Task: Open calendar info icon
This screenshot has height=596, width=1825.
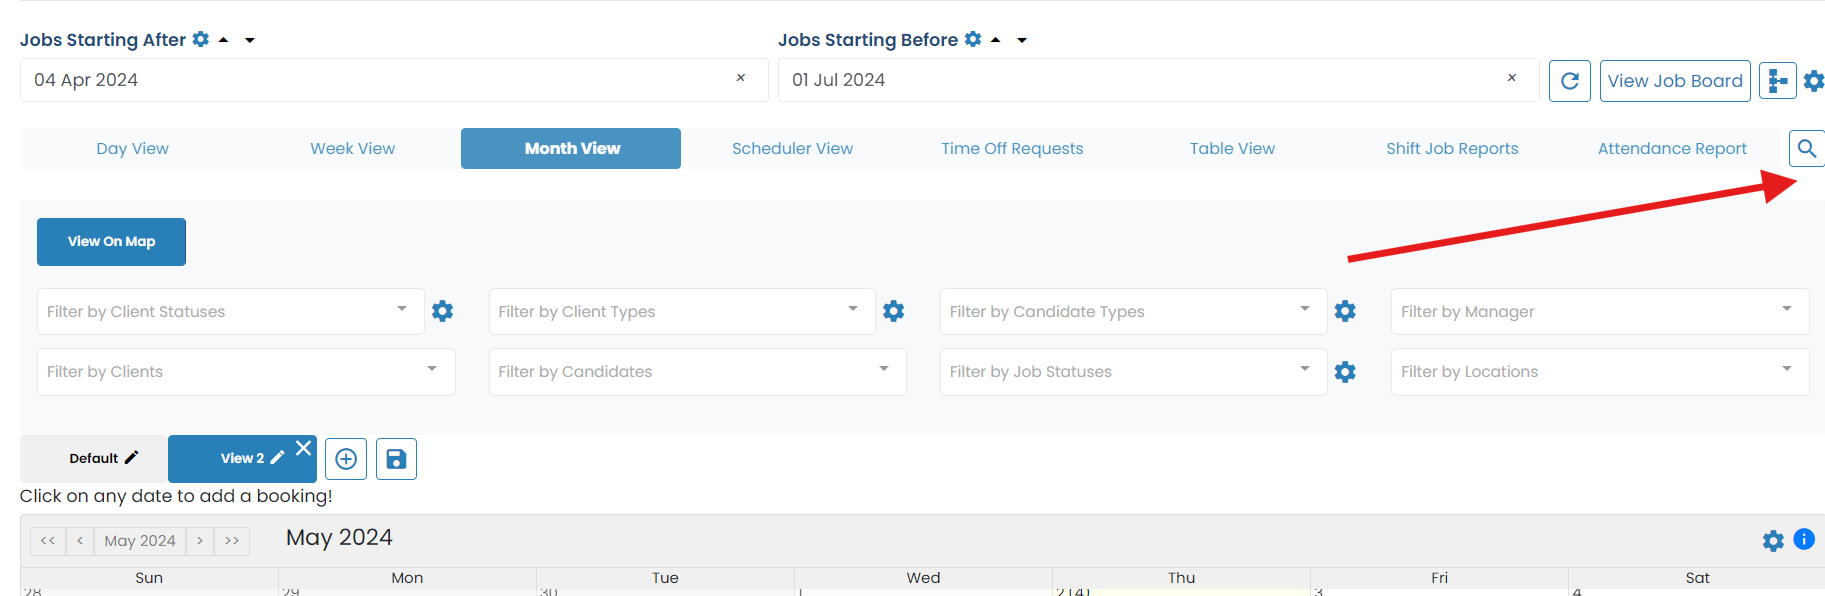Action: 1803,540
